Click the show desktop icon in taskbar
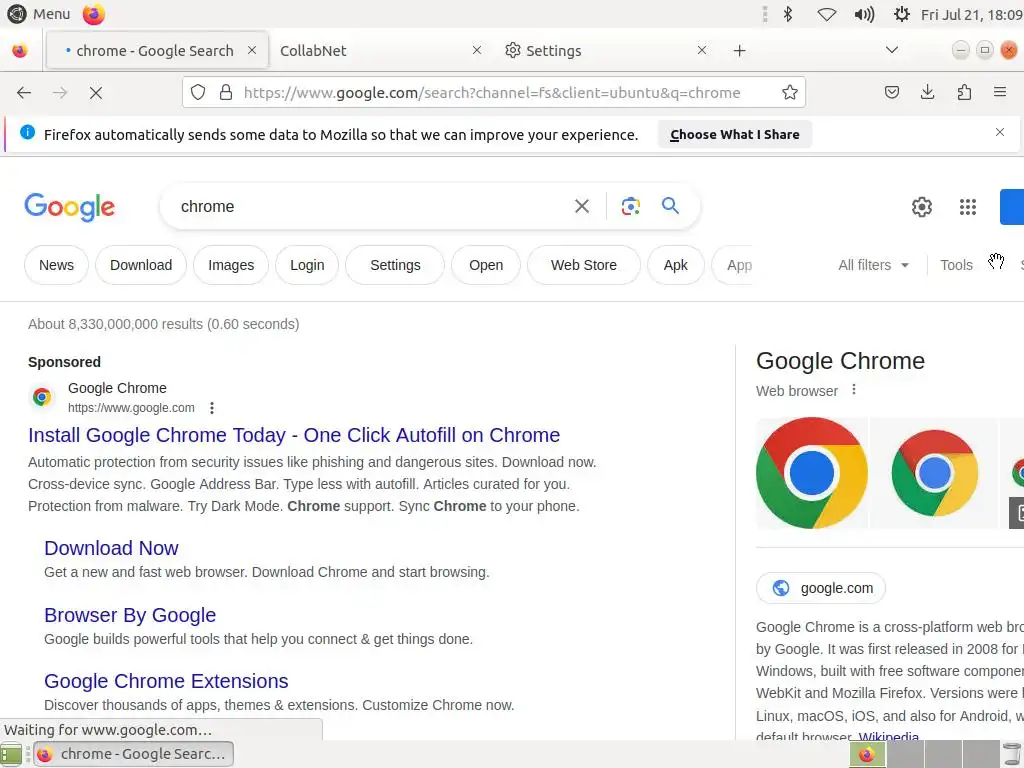The image size is (1024, 768). [11, 754]
